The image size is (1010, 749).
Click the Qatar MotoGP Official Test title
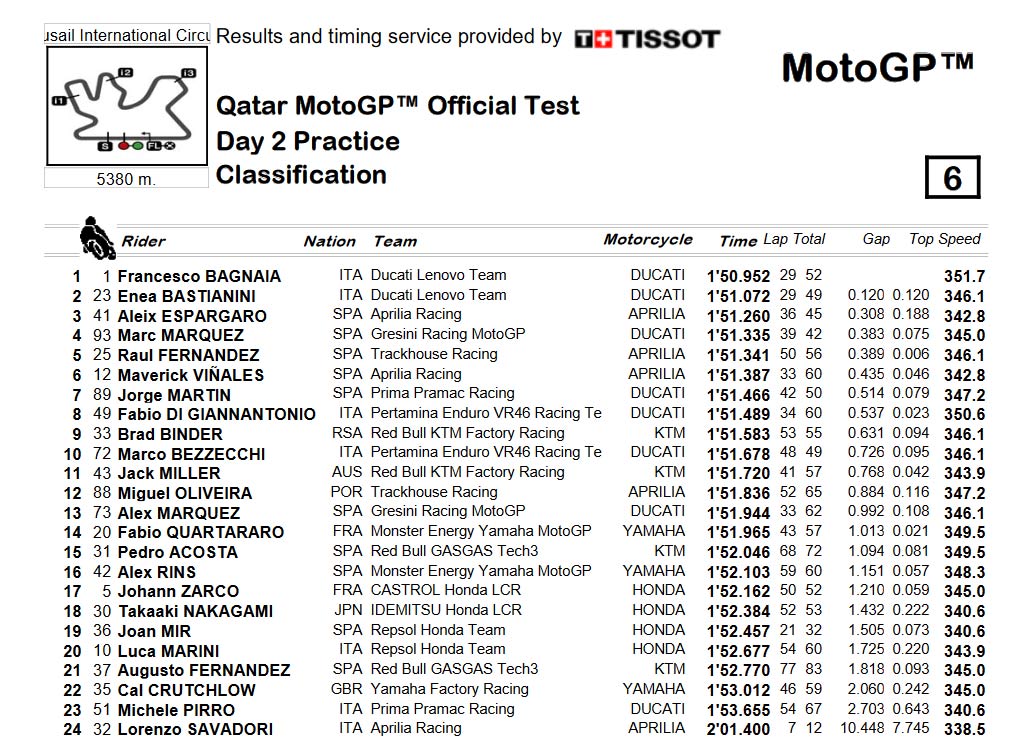[397, 106]
